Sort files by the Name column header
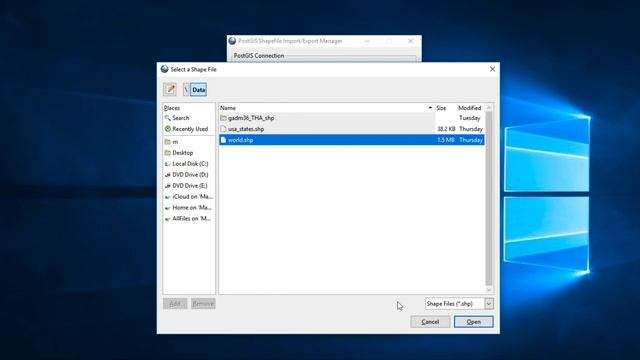The image size is (640, 360). pyautogui.click(x=327, y=108)
